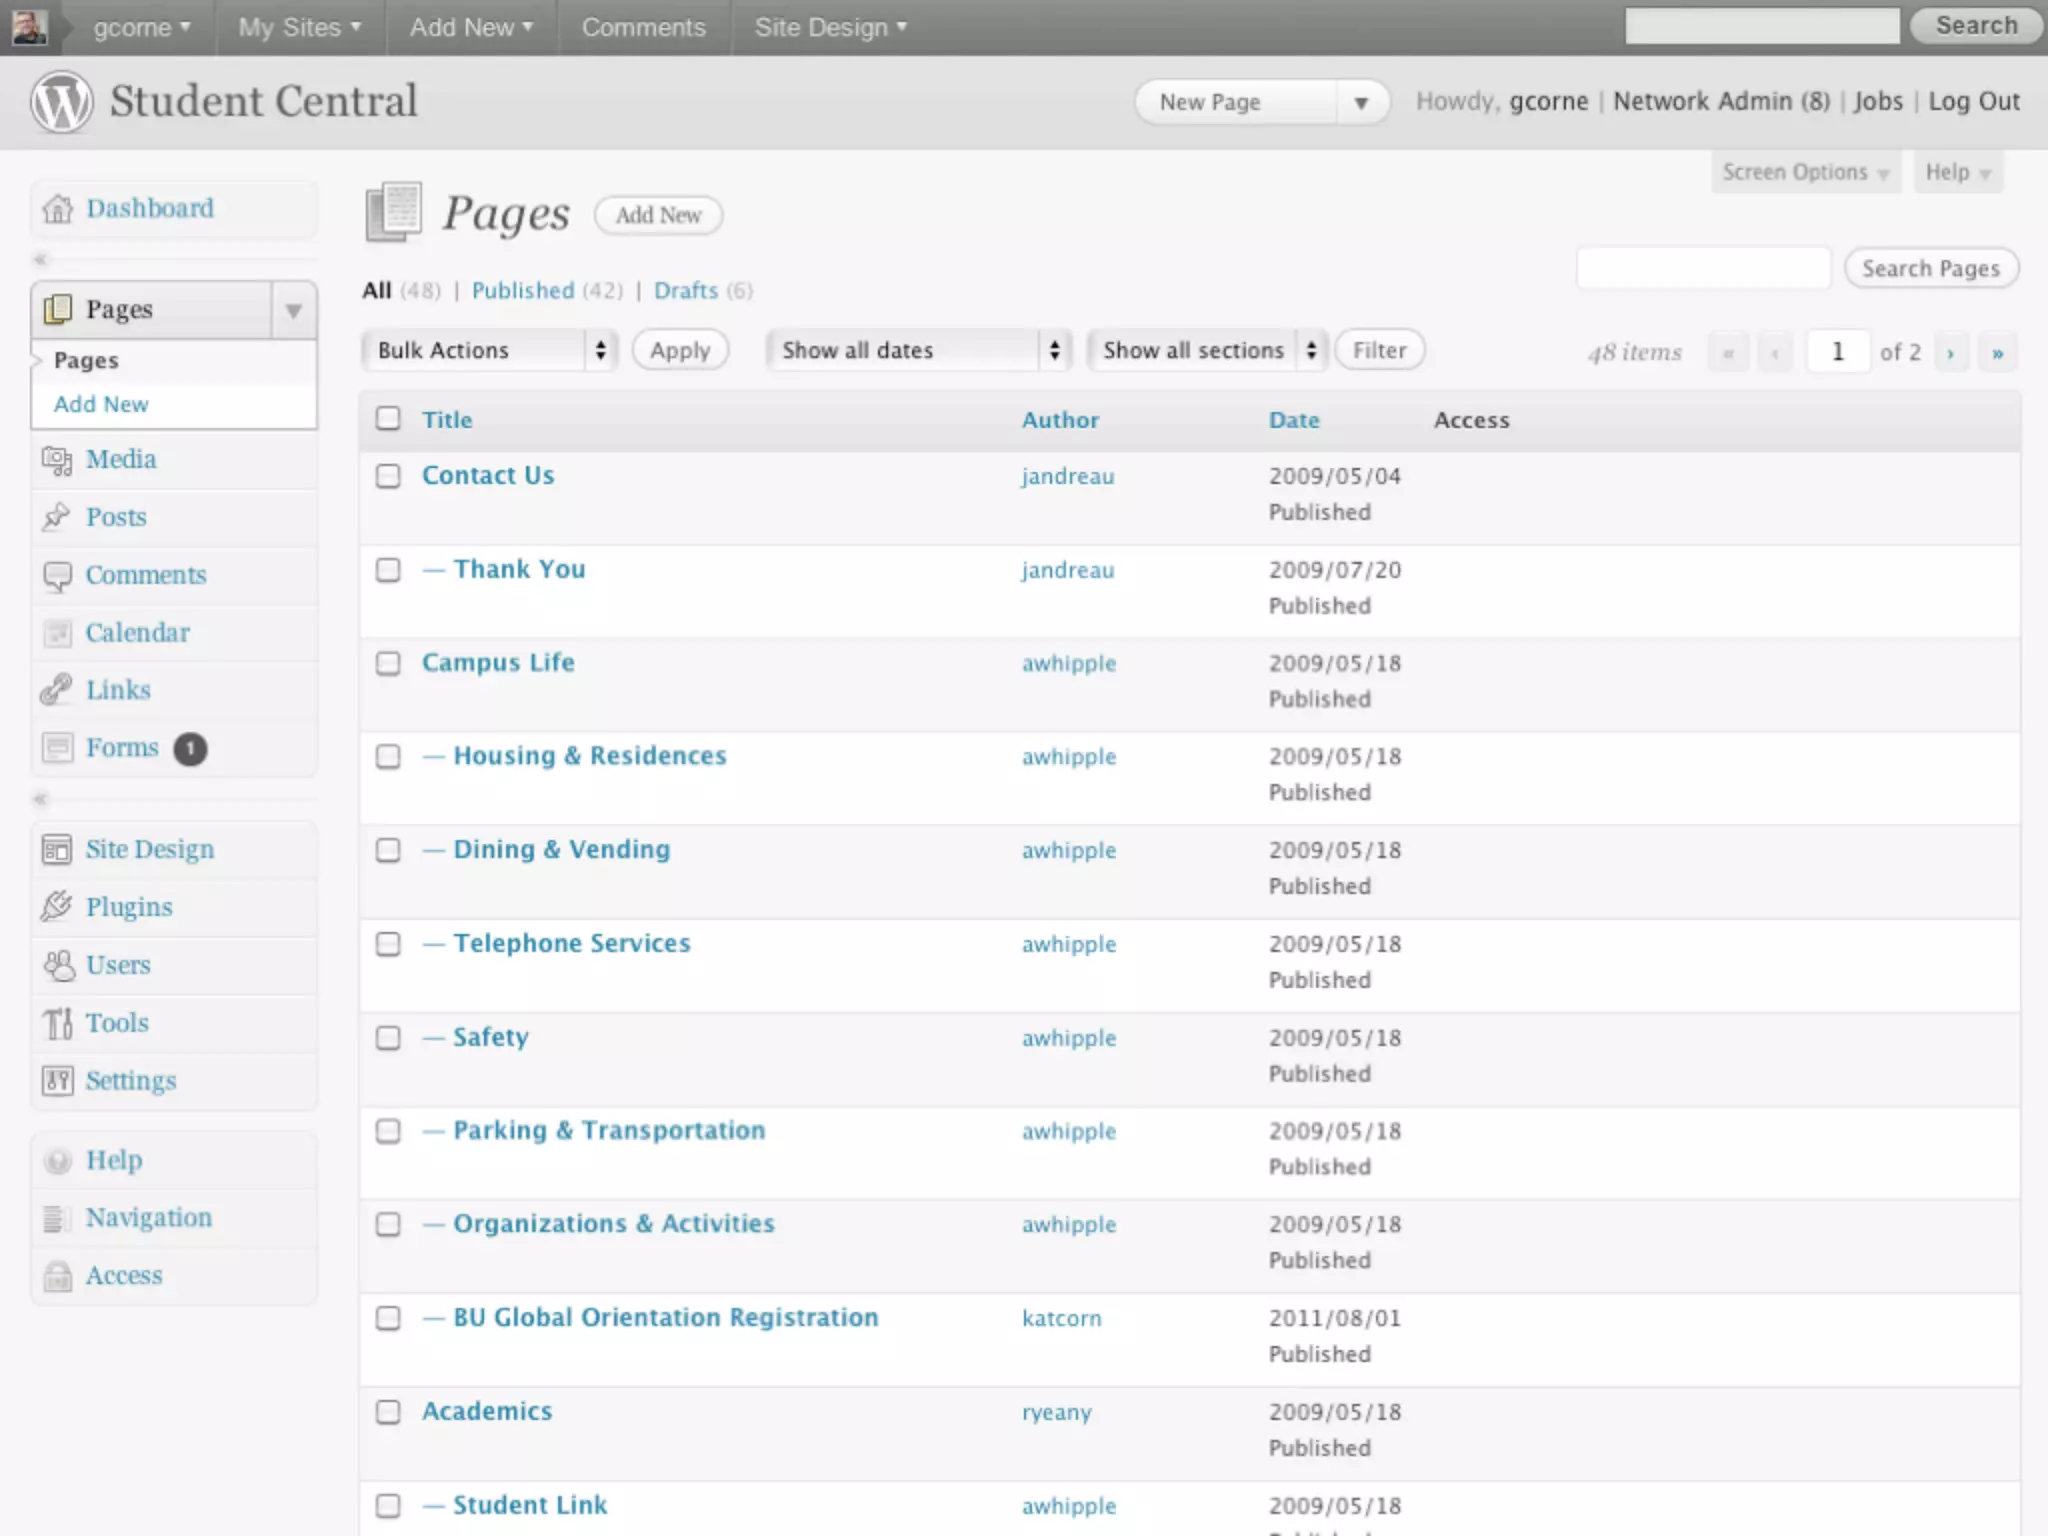The width and height of the screenshot is (2048, 1536).
Task: Expand the Show all dates dropdown
Action: click(x=919, y=350)
